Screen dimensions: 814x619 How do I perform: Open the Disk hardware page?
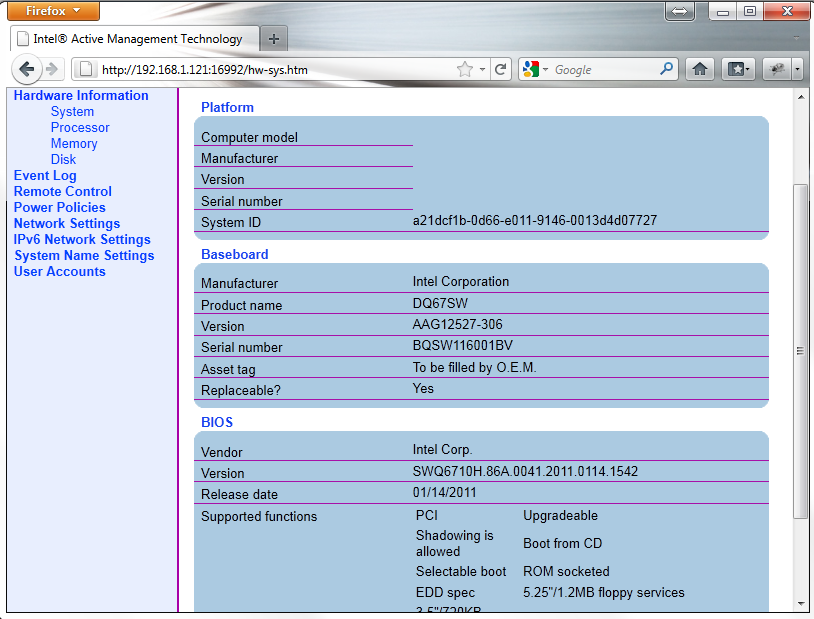[63, 159]
